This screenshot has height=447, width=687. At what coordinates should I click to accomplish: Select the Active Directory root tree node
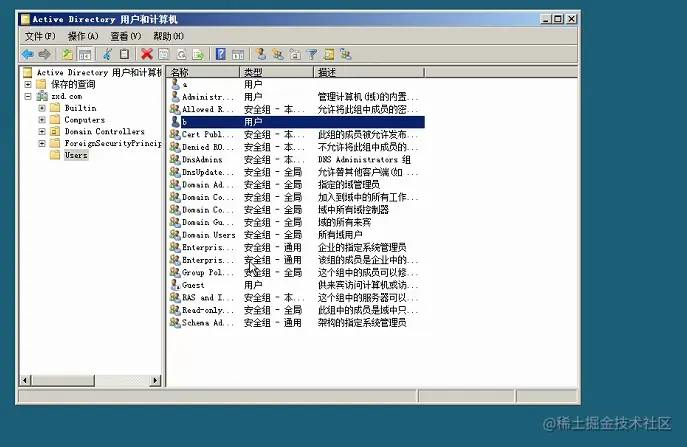[99, 72]
